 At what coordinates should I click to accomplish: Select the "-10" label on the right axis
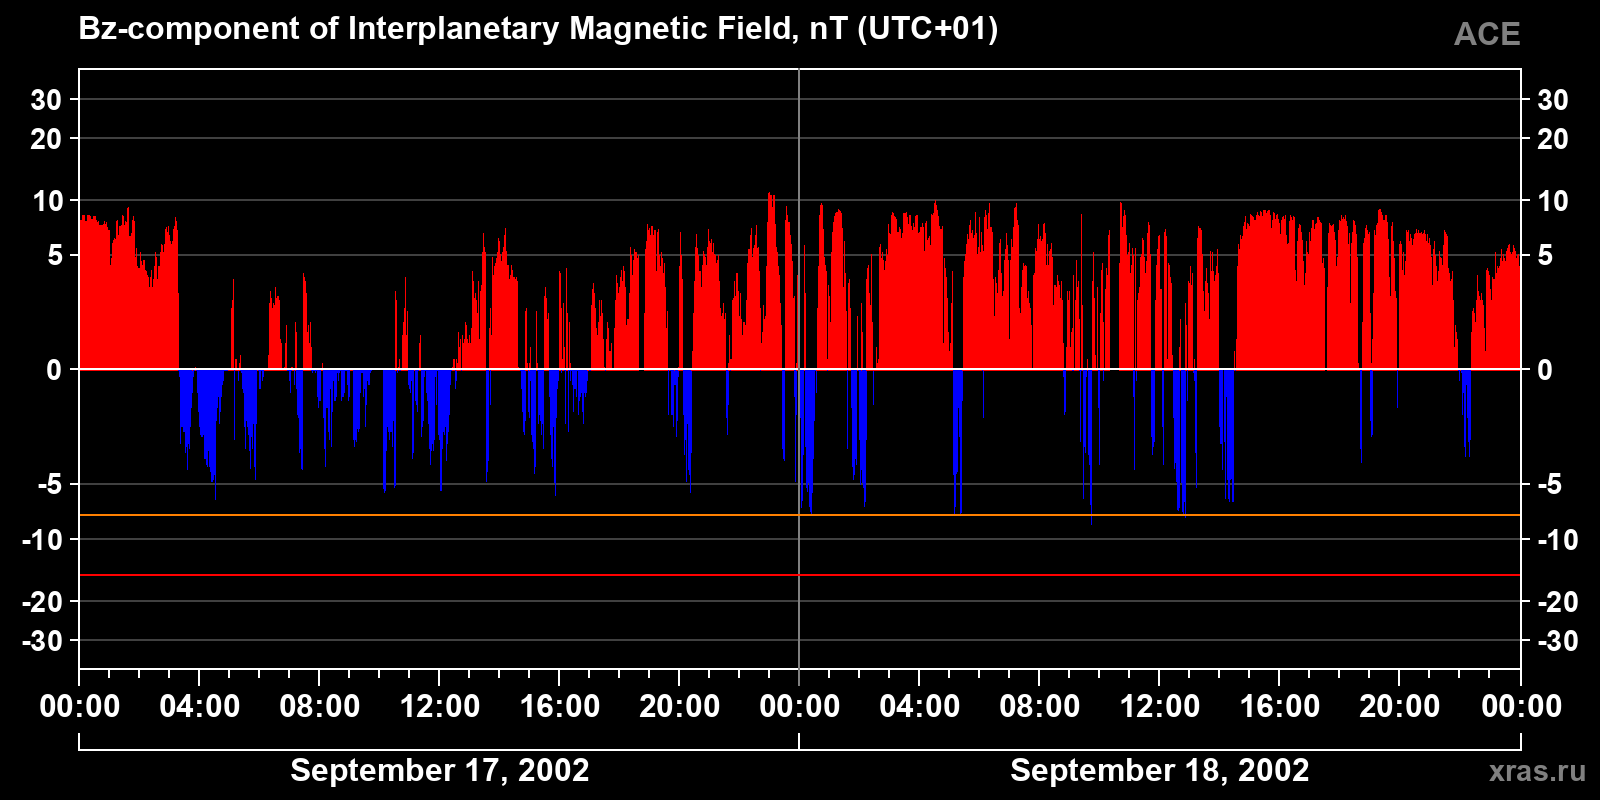click(1558, 540)
